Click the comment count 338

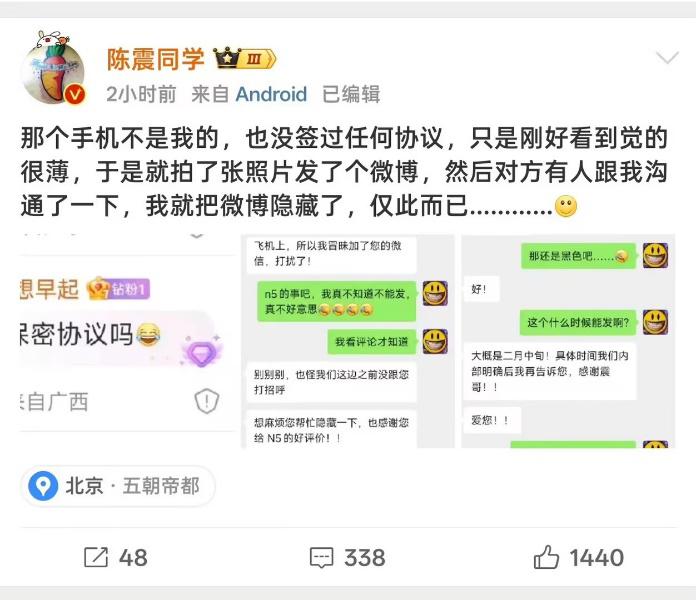365,558
